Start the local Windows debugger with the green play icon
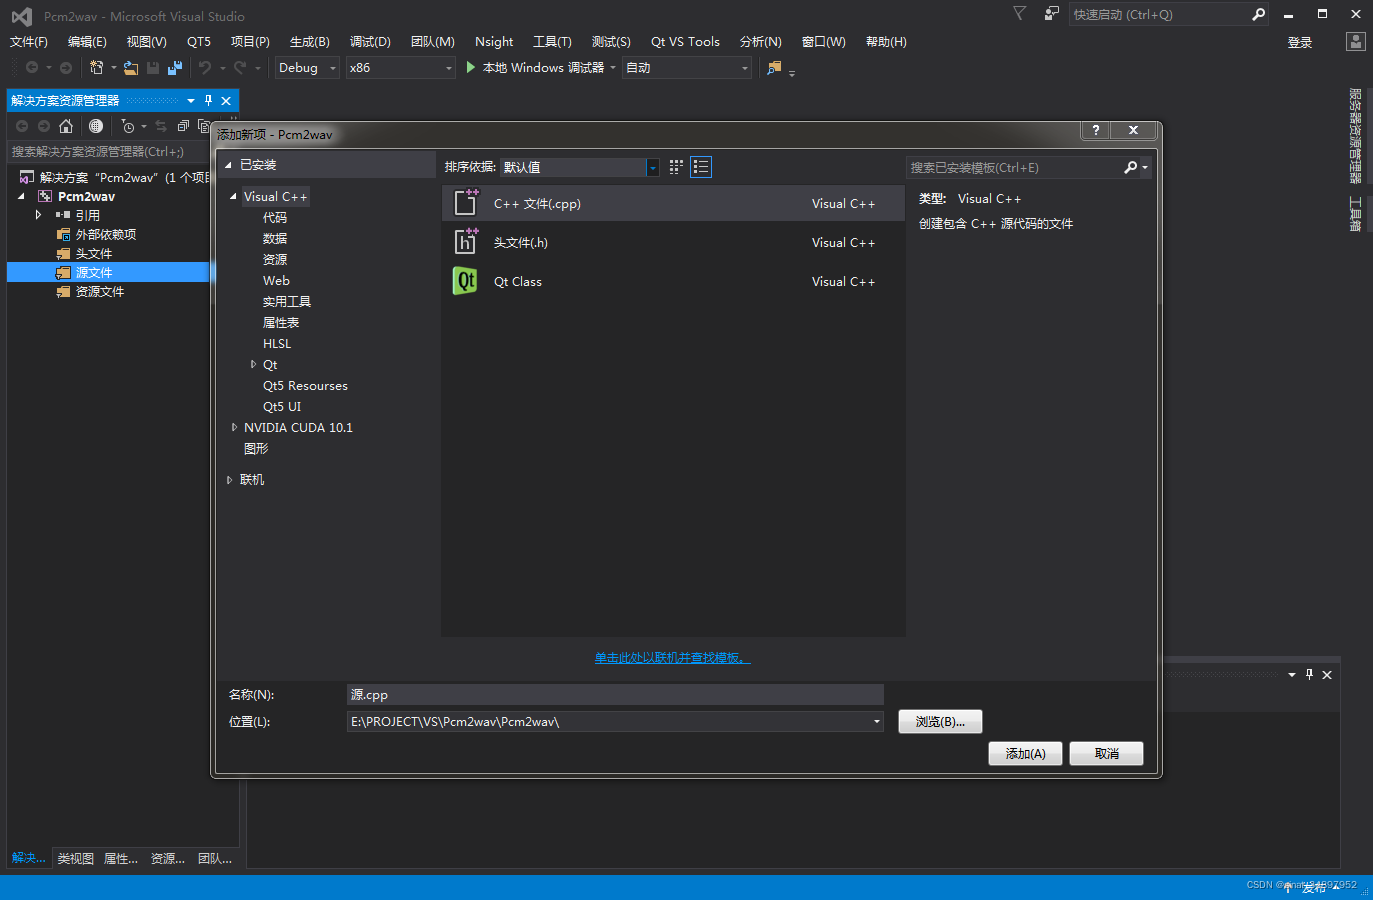 pos(471,67)
